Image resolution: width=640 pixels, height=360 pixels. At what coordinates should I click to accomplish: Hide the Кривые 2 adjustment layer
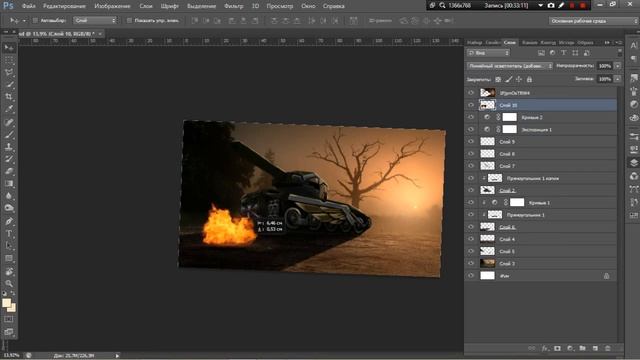471,117
